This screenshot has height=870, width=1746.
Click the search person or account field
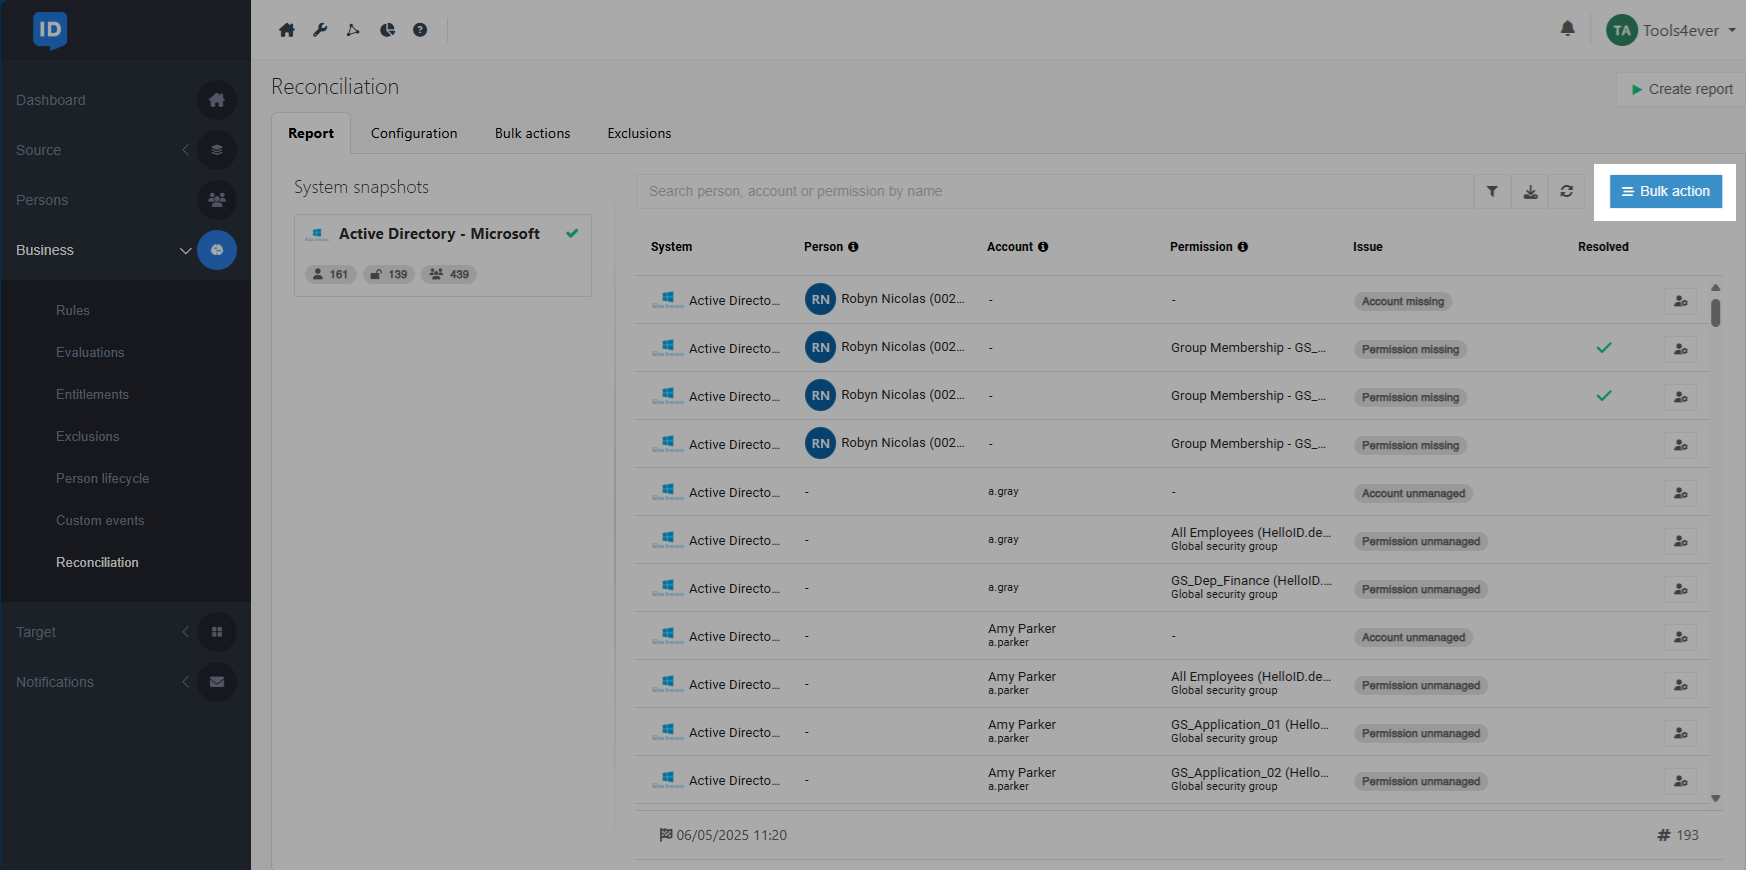(1055, 191)
